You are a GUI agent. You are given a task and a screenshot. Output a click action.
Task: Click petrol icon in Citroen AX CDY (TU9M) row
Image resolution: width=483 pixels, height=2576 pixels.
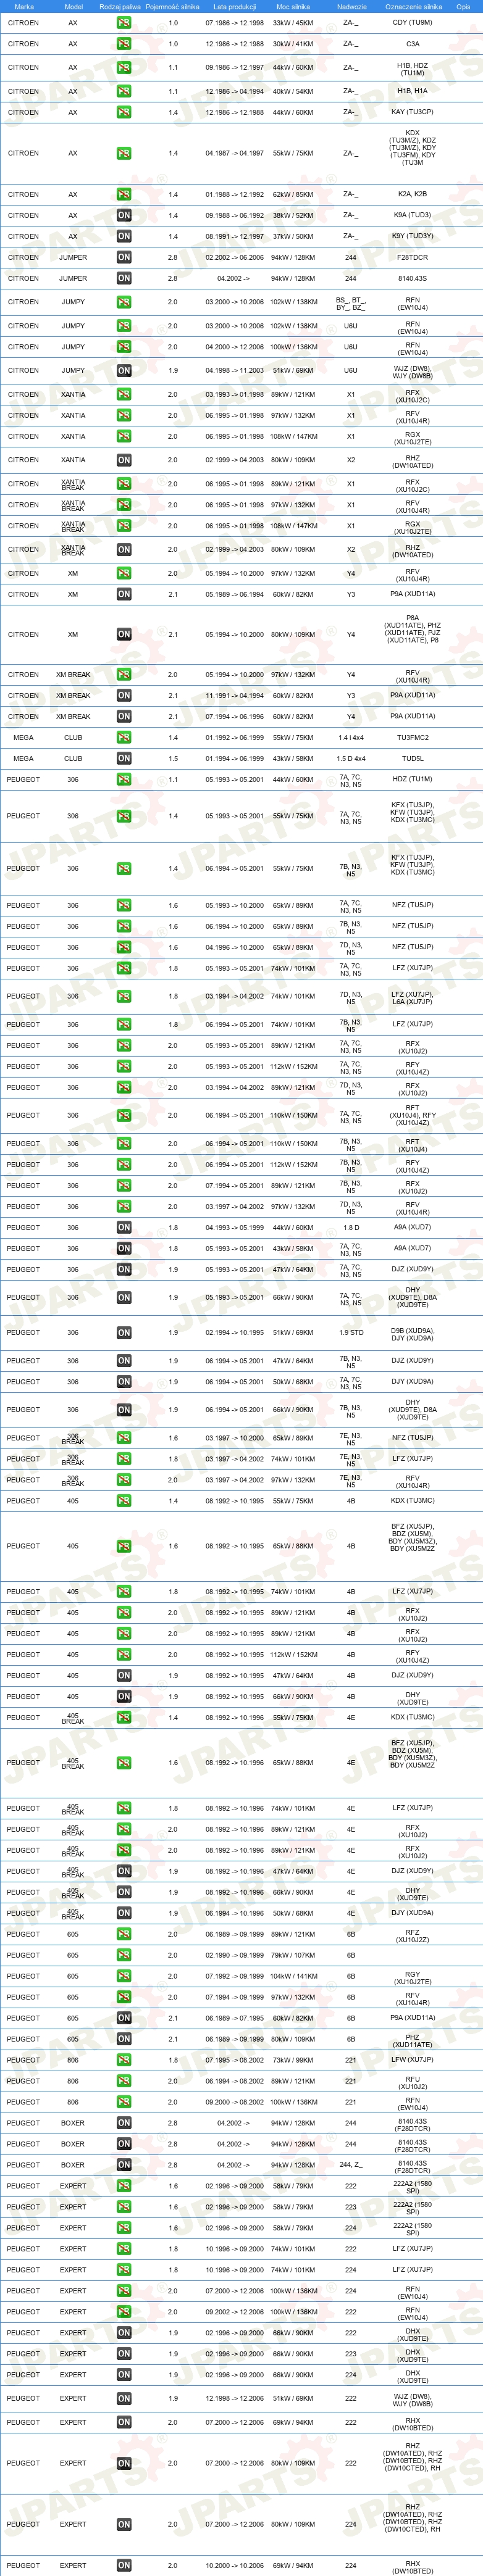(x=124, y=22)
